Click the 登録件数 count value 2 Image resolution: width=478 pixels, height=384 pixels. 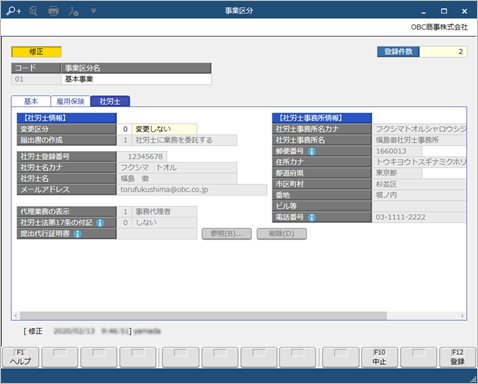(x=443, y=52)
